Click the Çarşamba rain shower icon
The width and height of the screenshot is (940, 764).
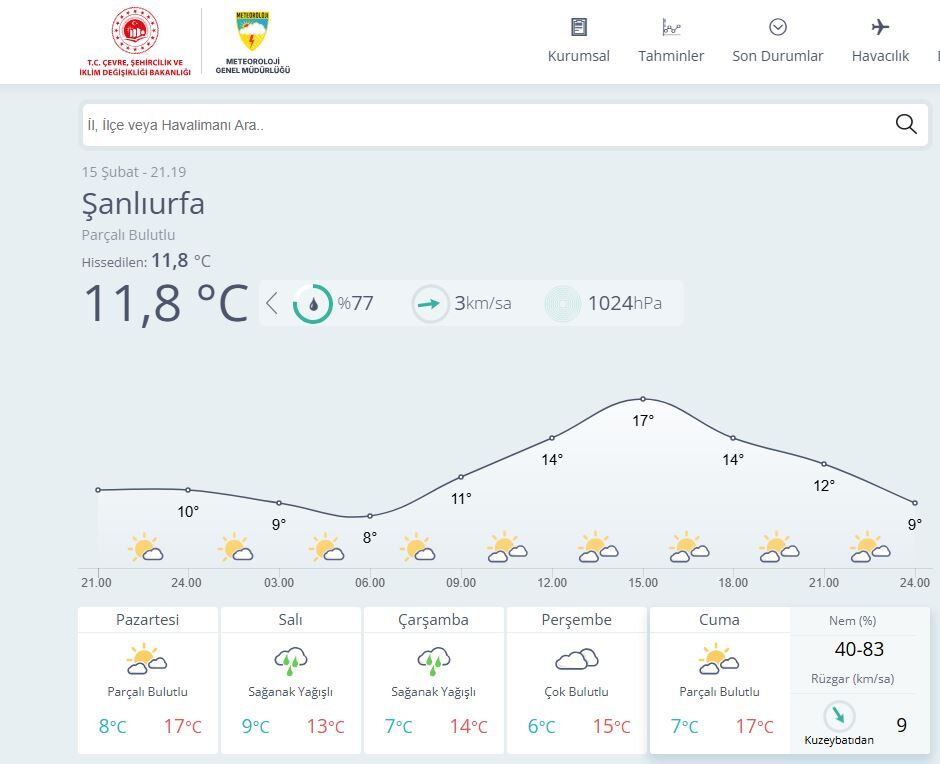433,661
